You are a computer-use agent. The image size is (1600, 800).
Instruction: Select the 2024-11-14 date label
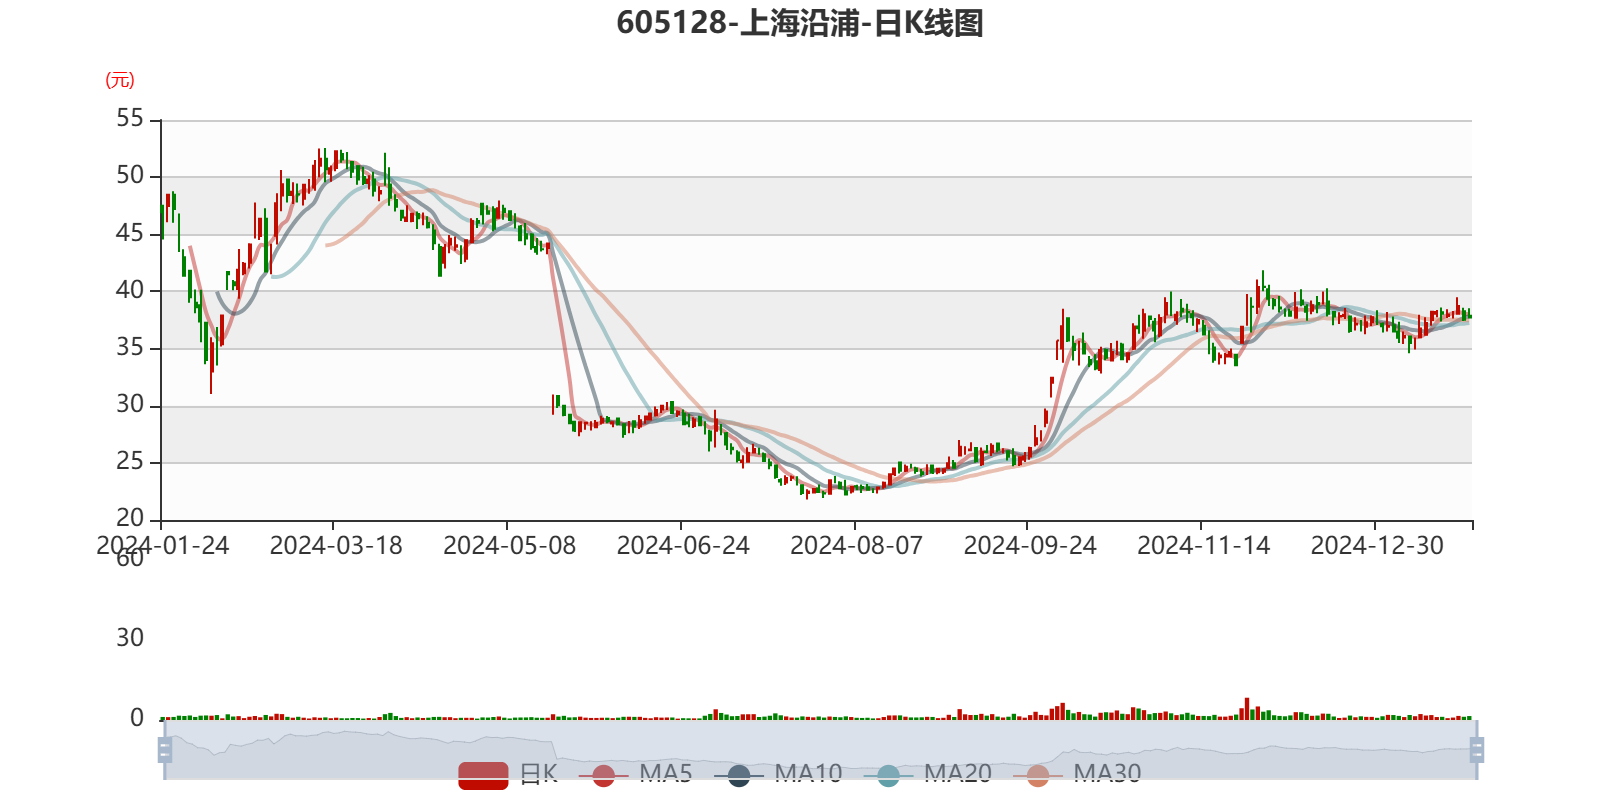[x=1204, y=546]
